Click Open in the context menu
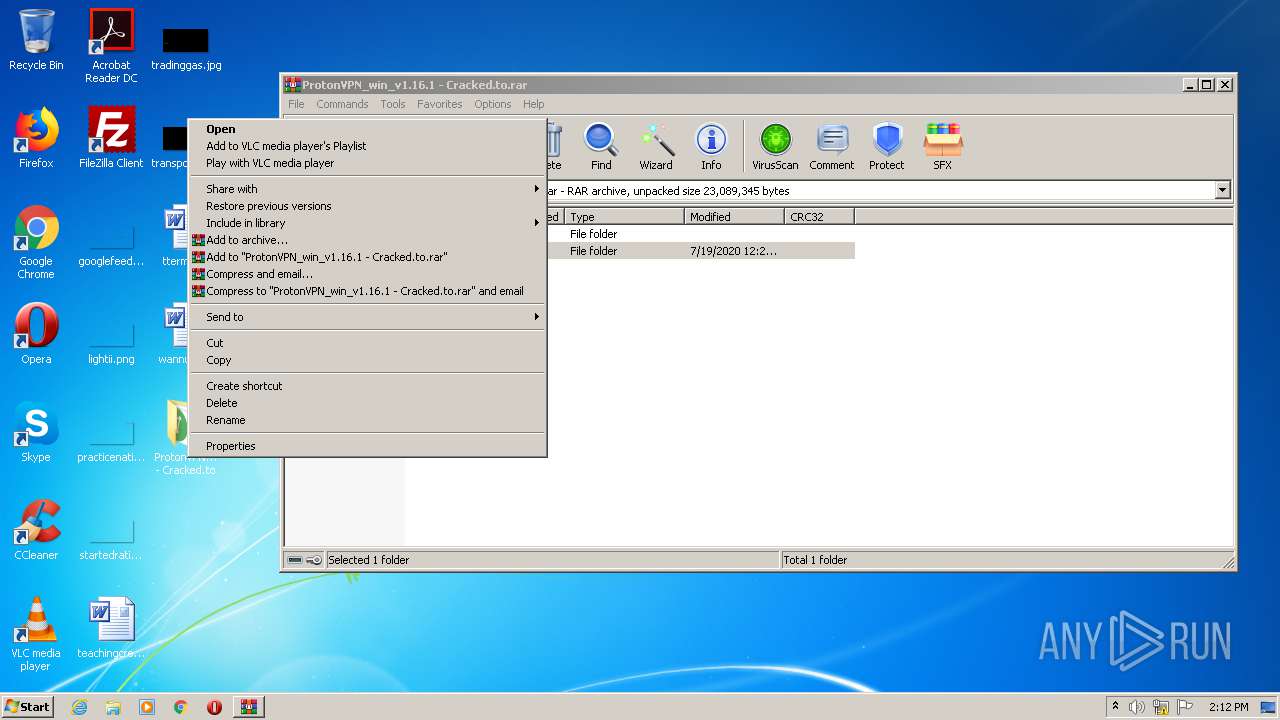This screenshot has width=1280, height=720. click(221, 129)
